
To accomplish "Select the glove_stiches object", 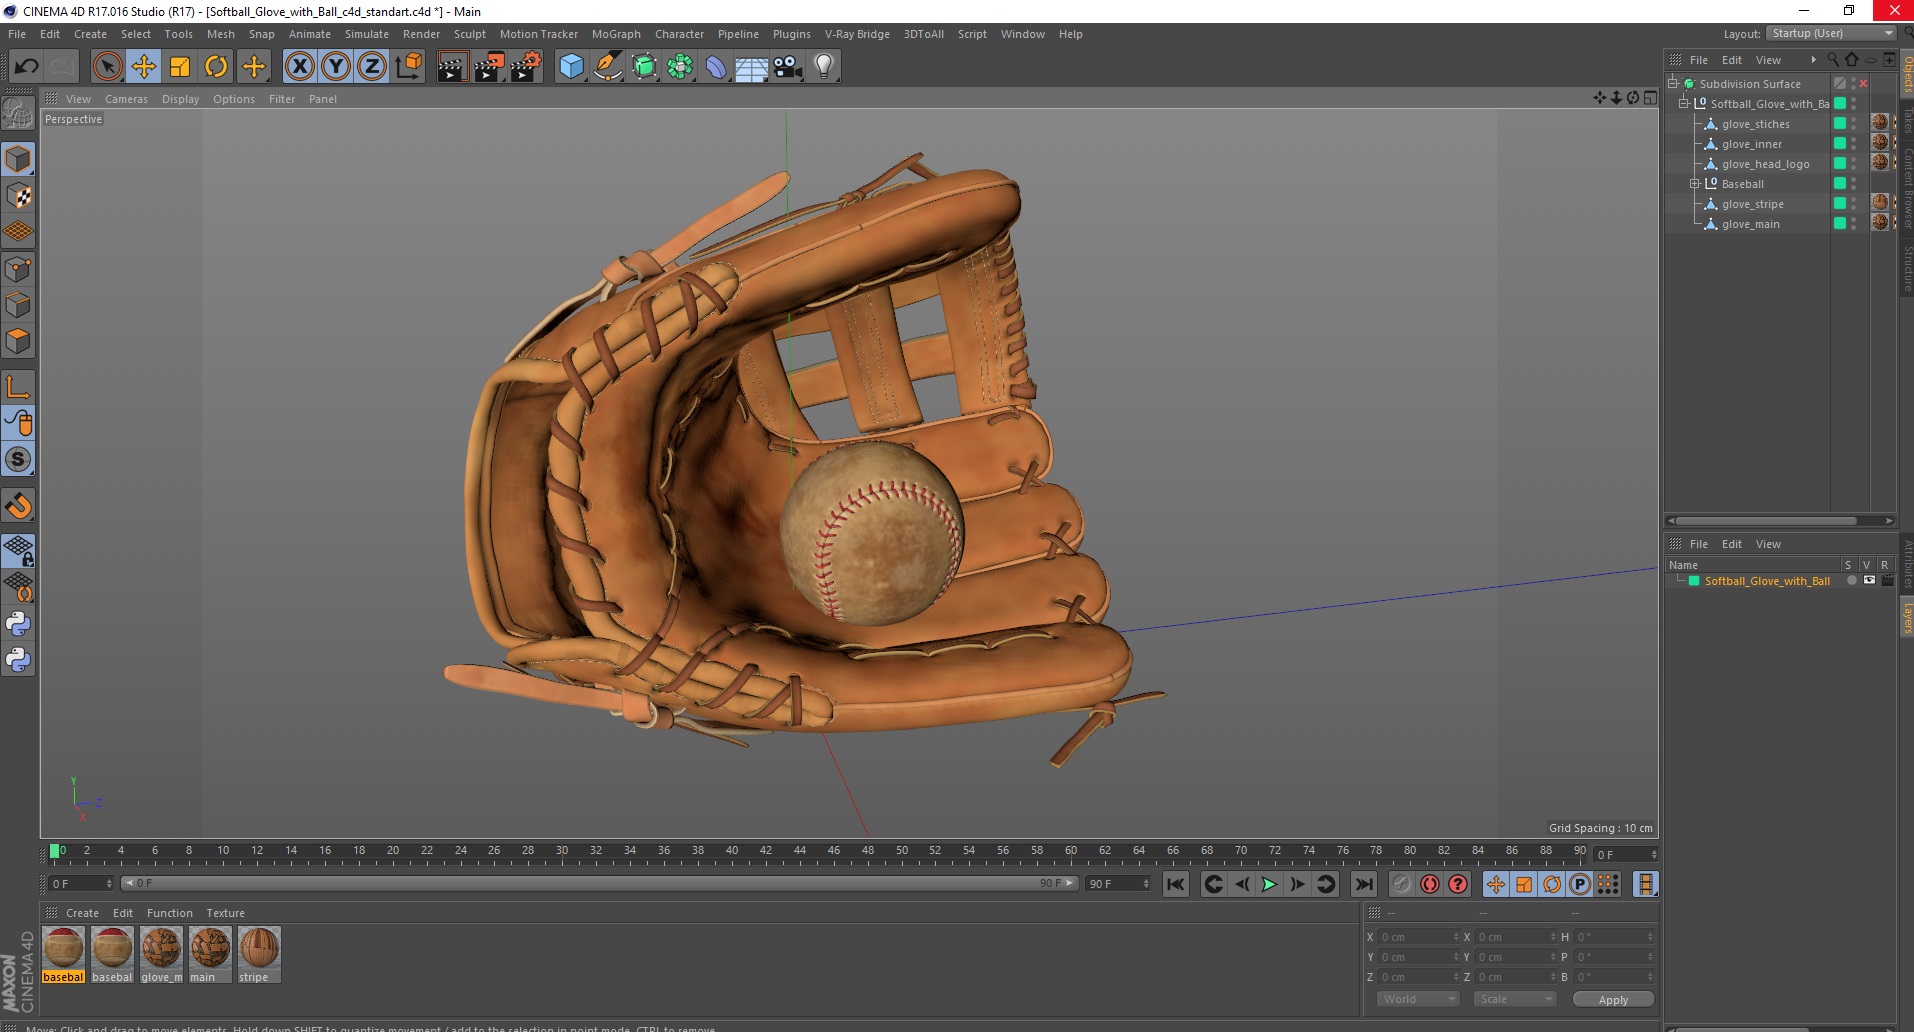I will [1755, 124].
